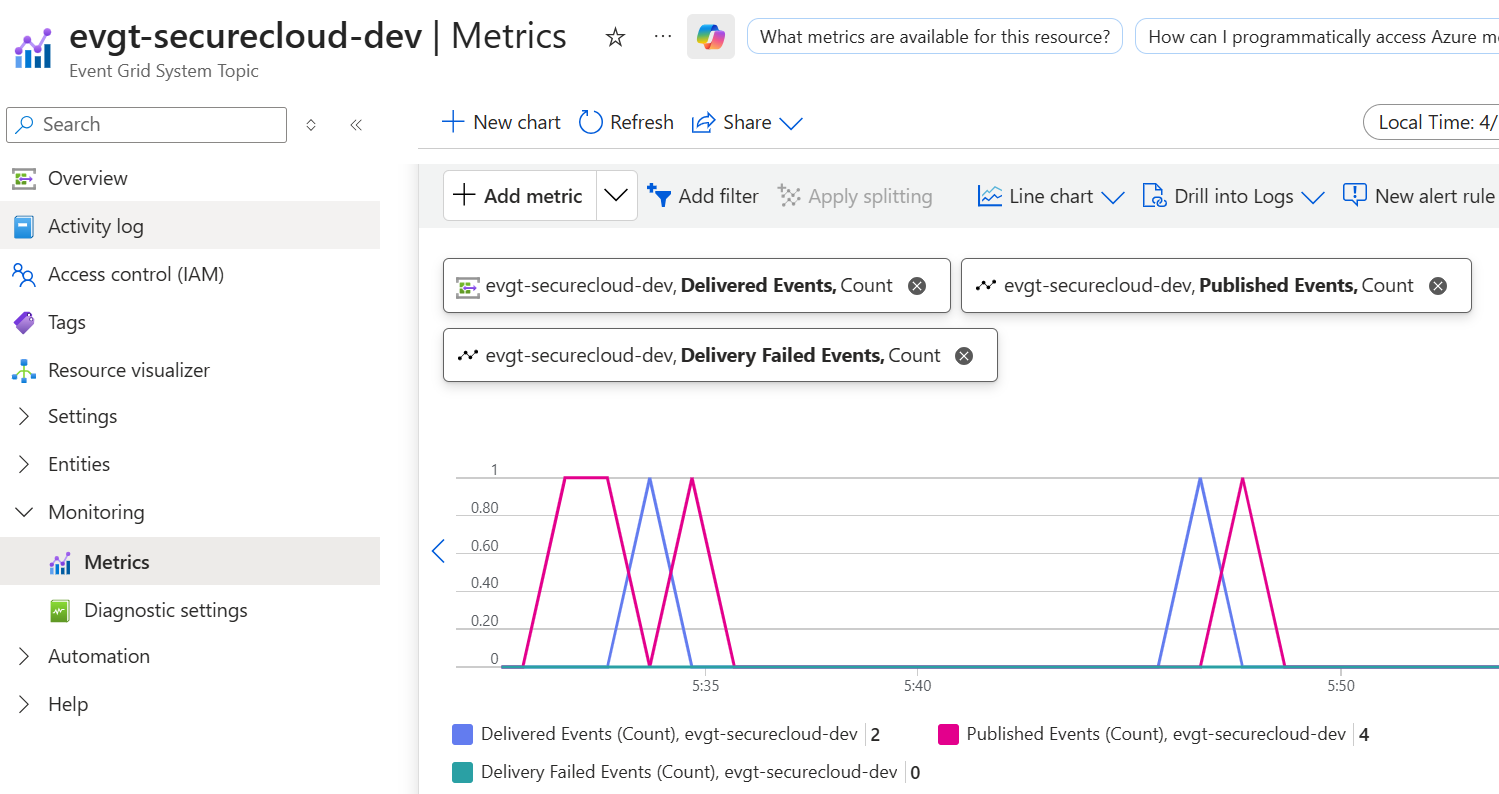The height and width of the screenshot is (794, 1499).
Task: Open Resource visualizer
Action: (x=128, y=370)
